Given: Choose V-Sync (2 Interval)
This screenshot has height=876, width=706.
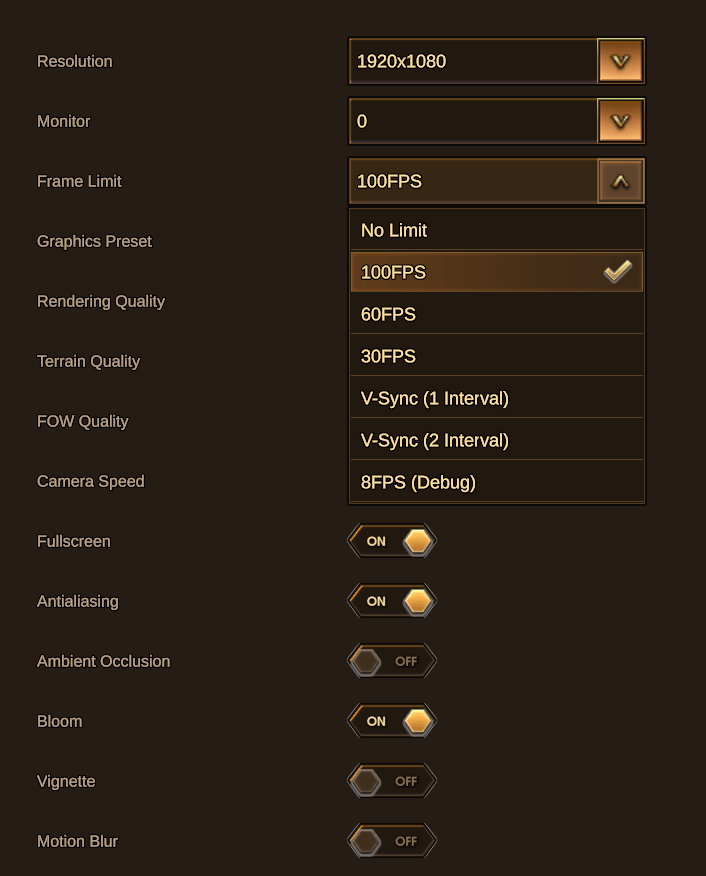Looking at the screenshot, I should tap(496, 440).
